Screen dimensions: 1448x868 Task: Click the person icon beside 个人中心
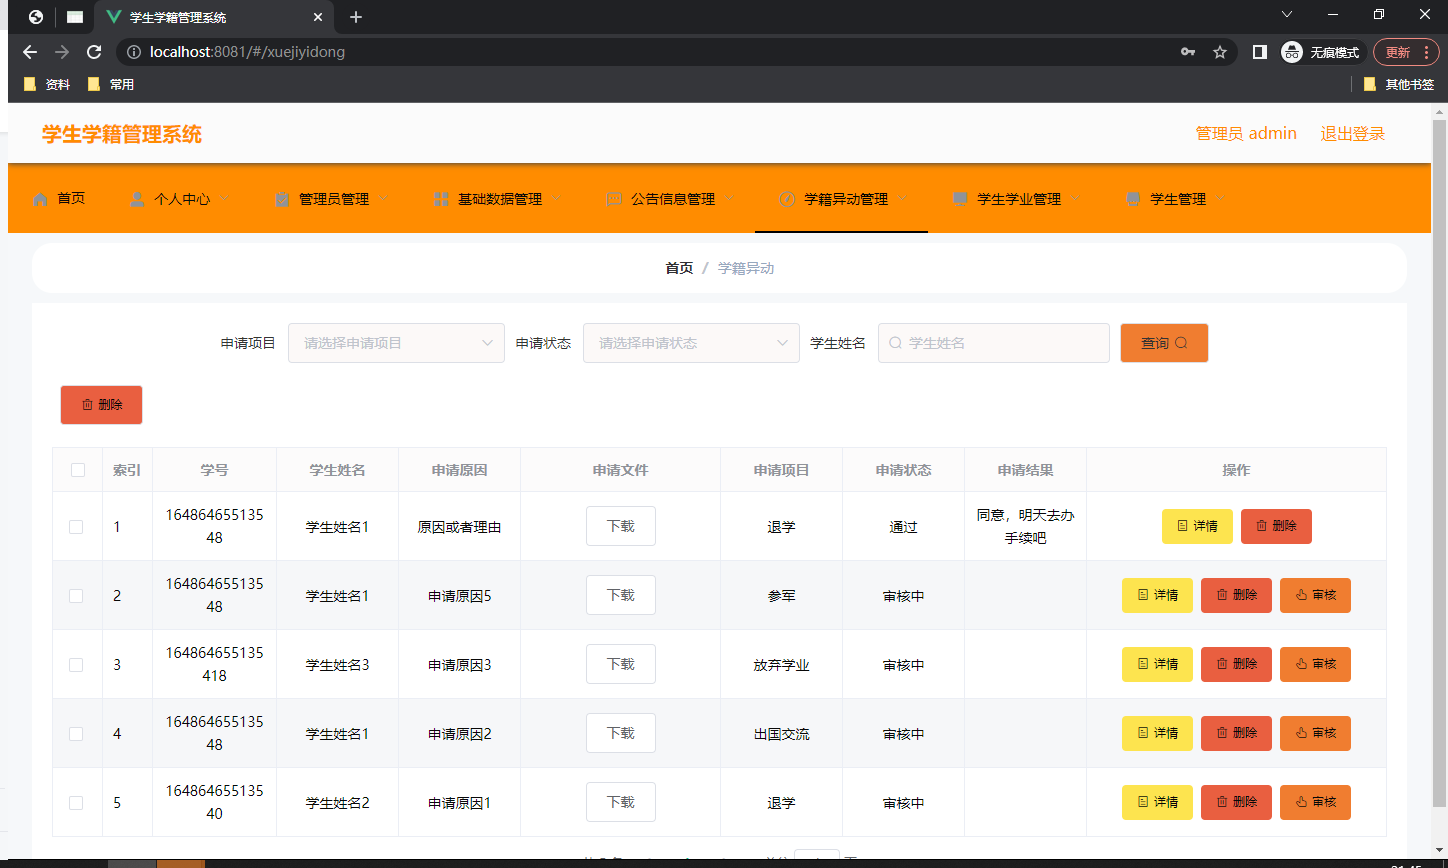137,199
